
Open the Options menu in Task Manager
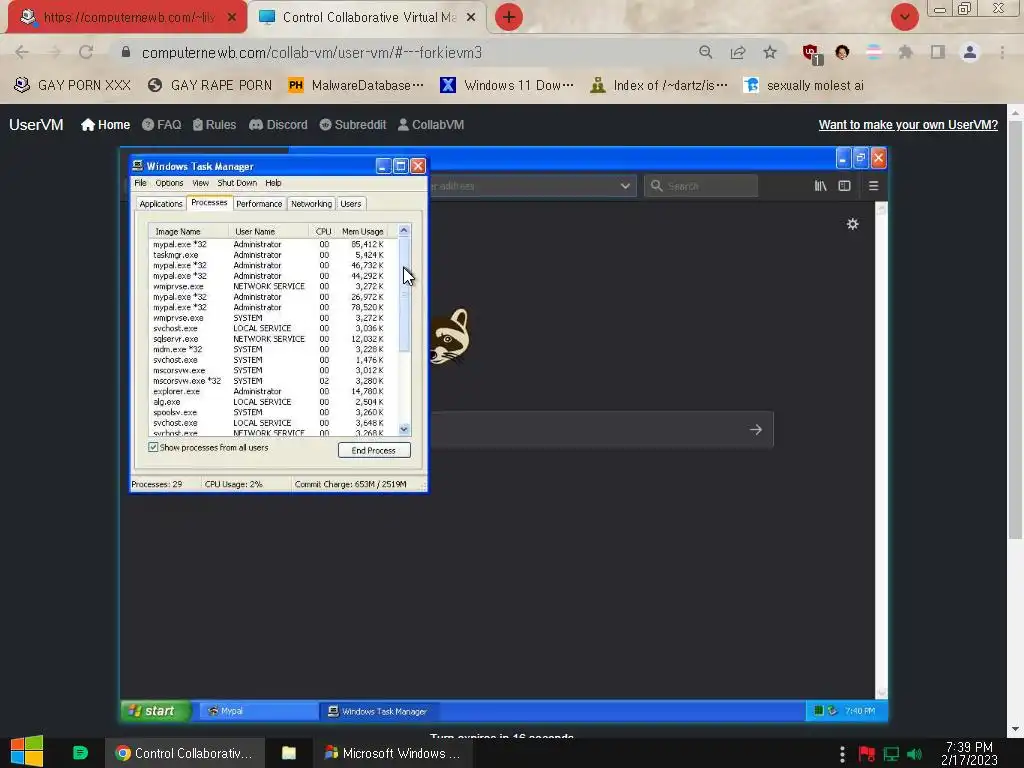click(169, 183)
